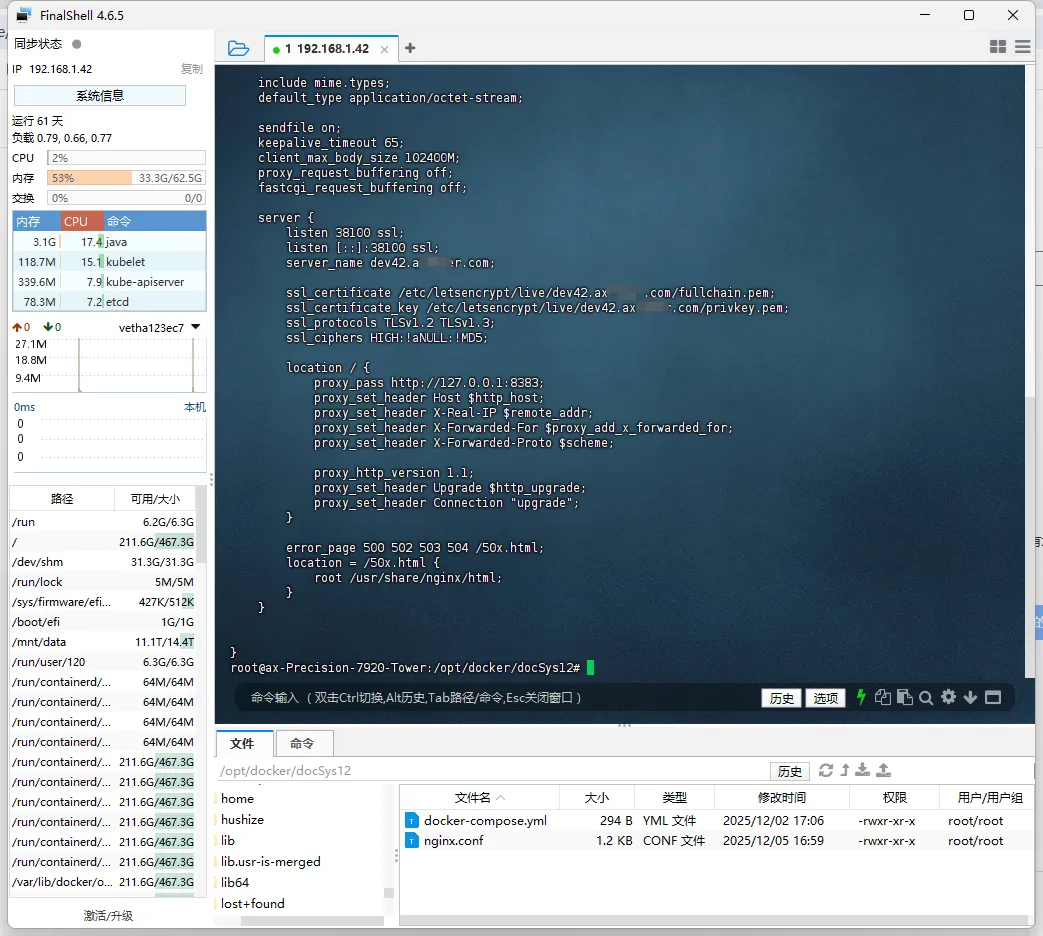Screen dimensions: 1043x936
Task: Select the /boot/efi disk row
Action: point(103,622)
